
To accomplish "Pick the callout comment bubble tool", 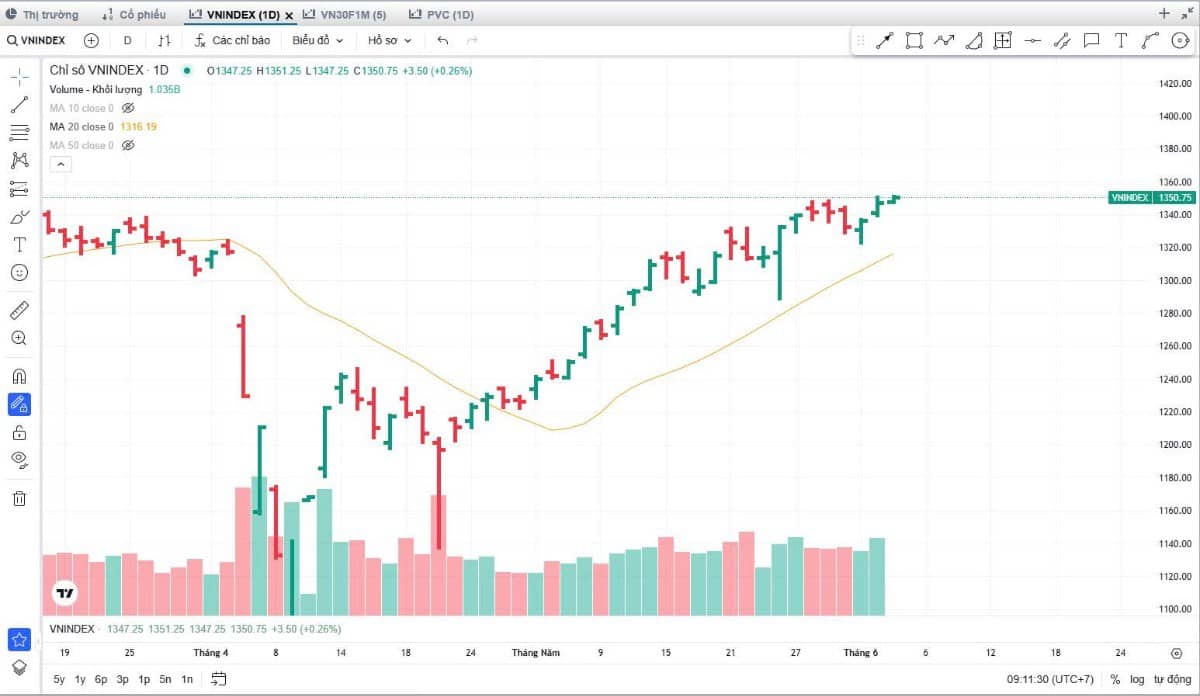I will point(1092,41).
